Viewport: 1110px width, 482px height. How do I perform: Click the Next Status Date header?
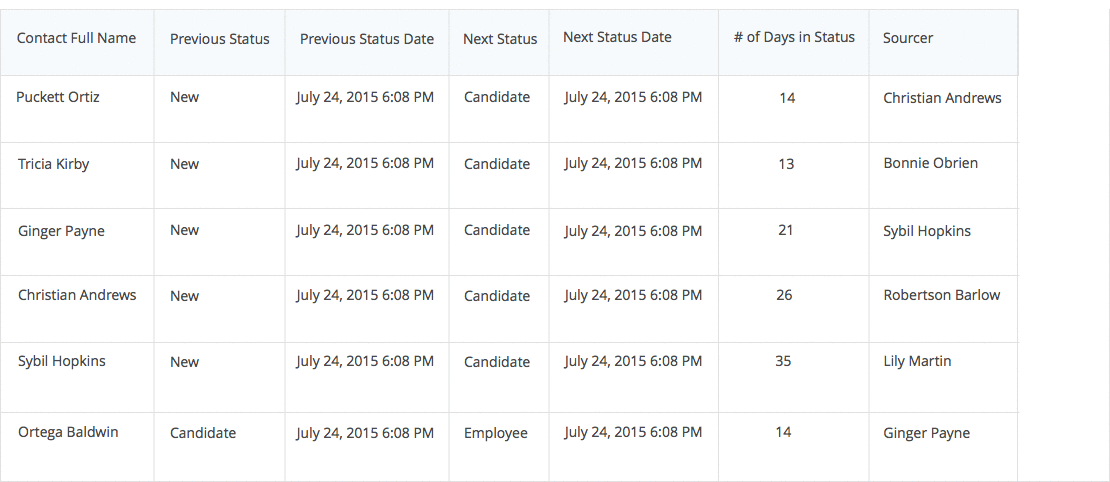617,37
